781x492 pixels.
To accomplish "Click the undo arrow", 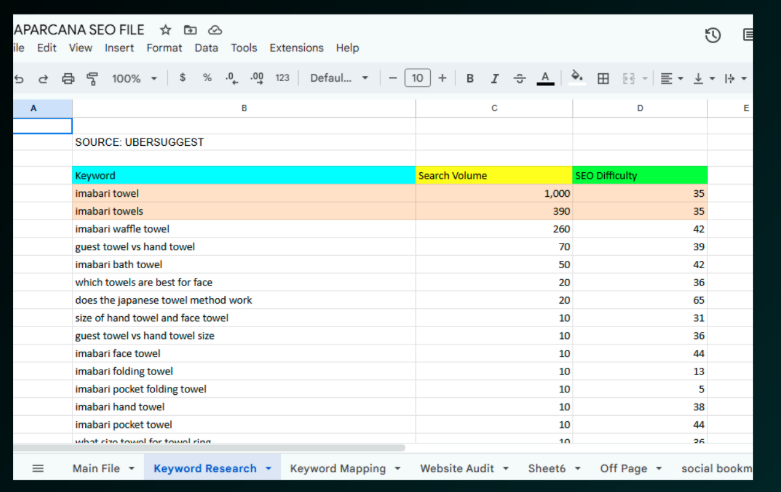I will pos(19,79).
